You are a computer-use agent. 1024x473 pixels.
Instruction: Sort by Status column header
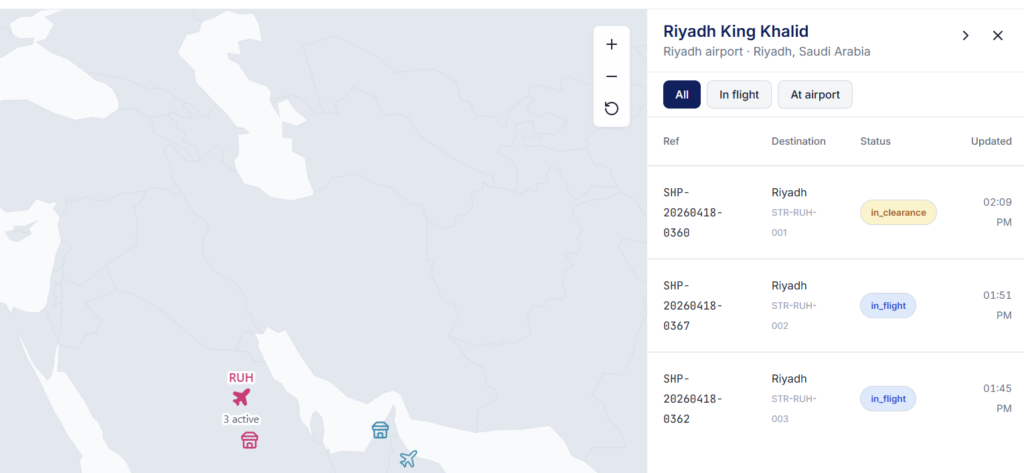[x=875, y=141]
